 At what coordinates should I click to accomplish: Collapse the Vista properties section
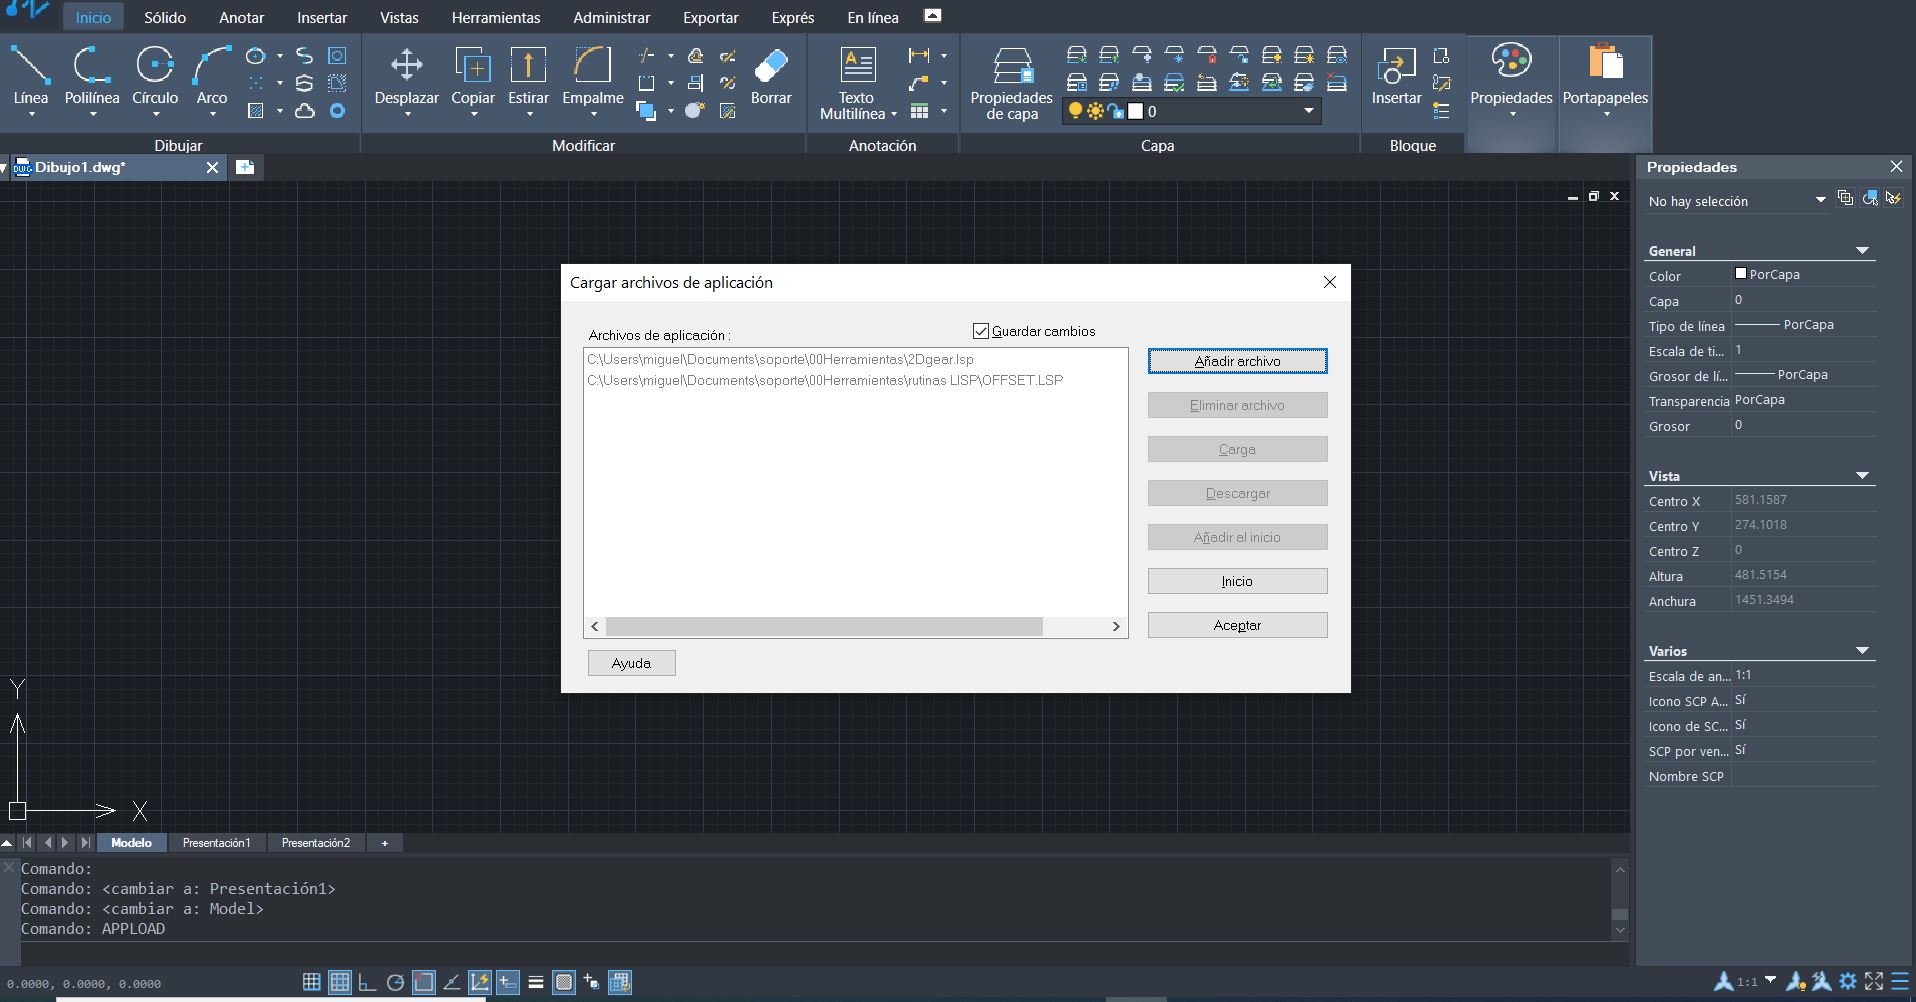1862,476
